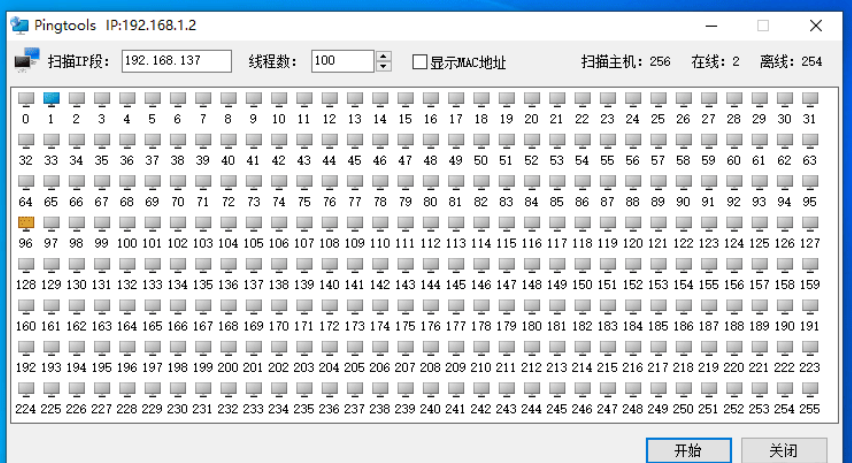Click the 线程数 value field showing 100
Image resolution: width=852 pixels, height=463 pixels.
pyautogui.click(x=343, y=61)
